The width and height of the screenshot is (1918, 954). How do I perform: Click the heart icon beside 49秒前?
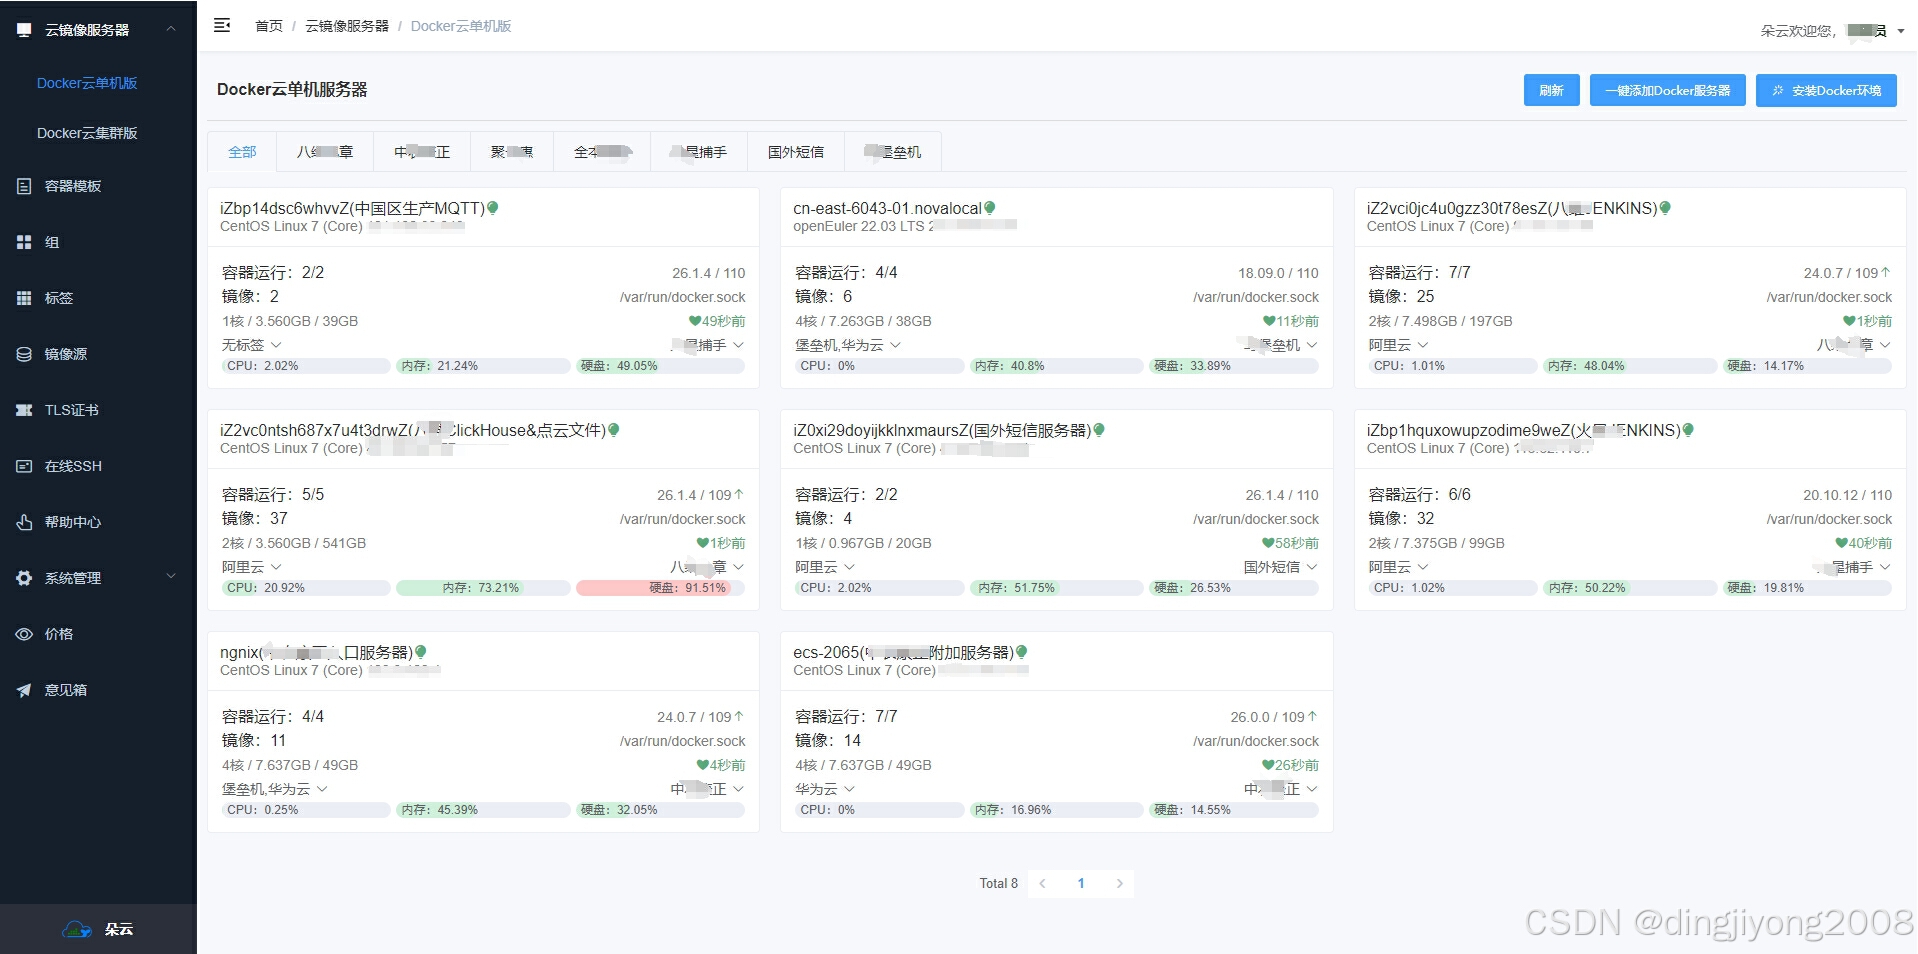pyautogui.click(x=695, y=321)
